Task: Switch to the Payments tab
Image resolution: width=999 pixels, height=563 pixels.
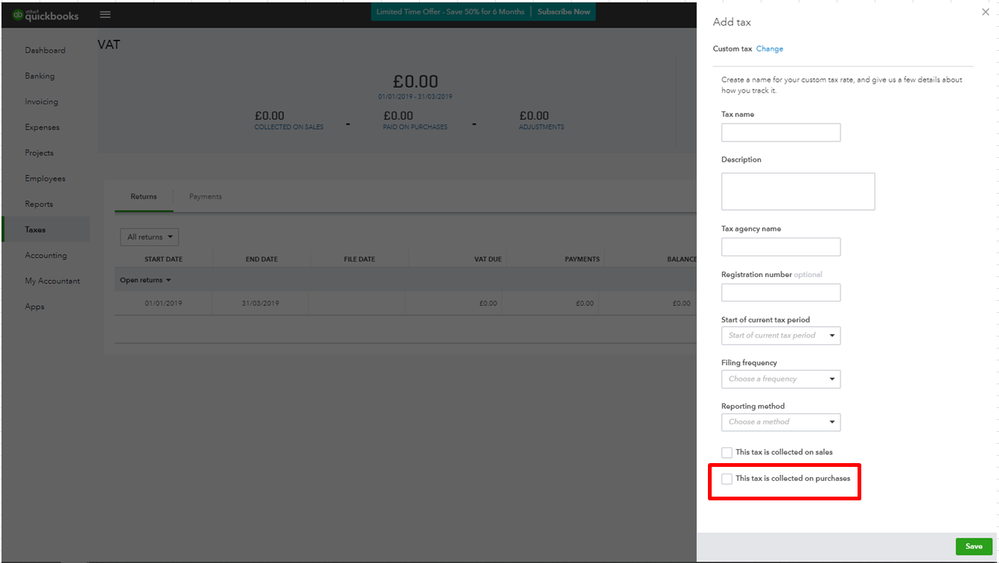Action: click(x=205, y=197)
